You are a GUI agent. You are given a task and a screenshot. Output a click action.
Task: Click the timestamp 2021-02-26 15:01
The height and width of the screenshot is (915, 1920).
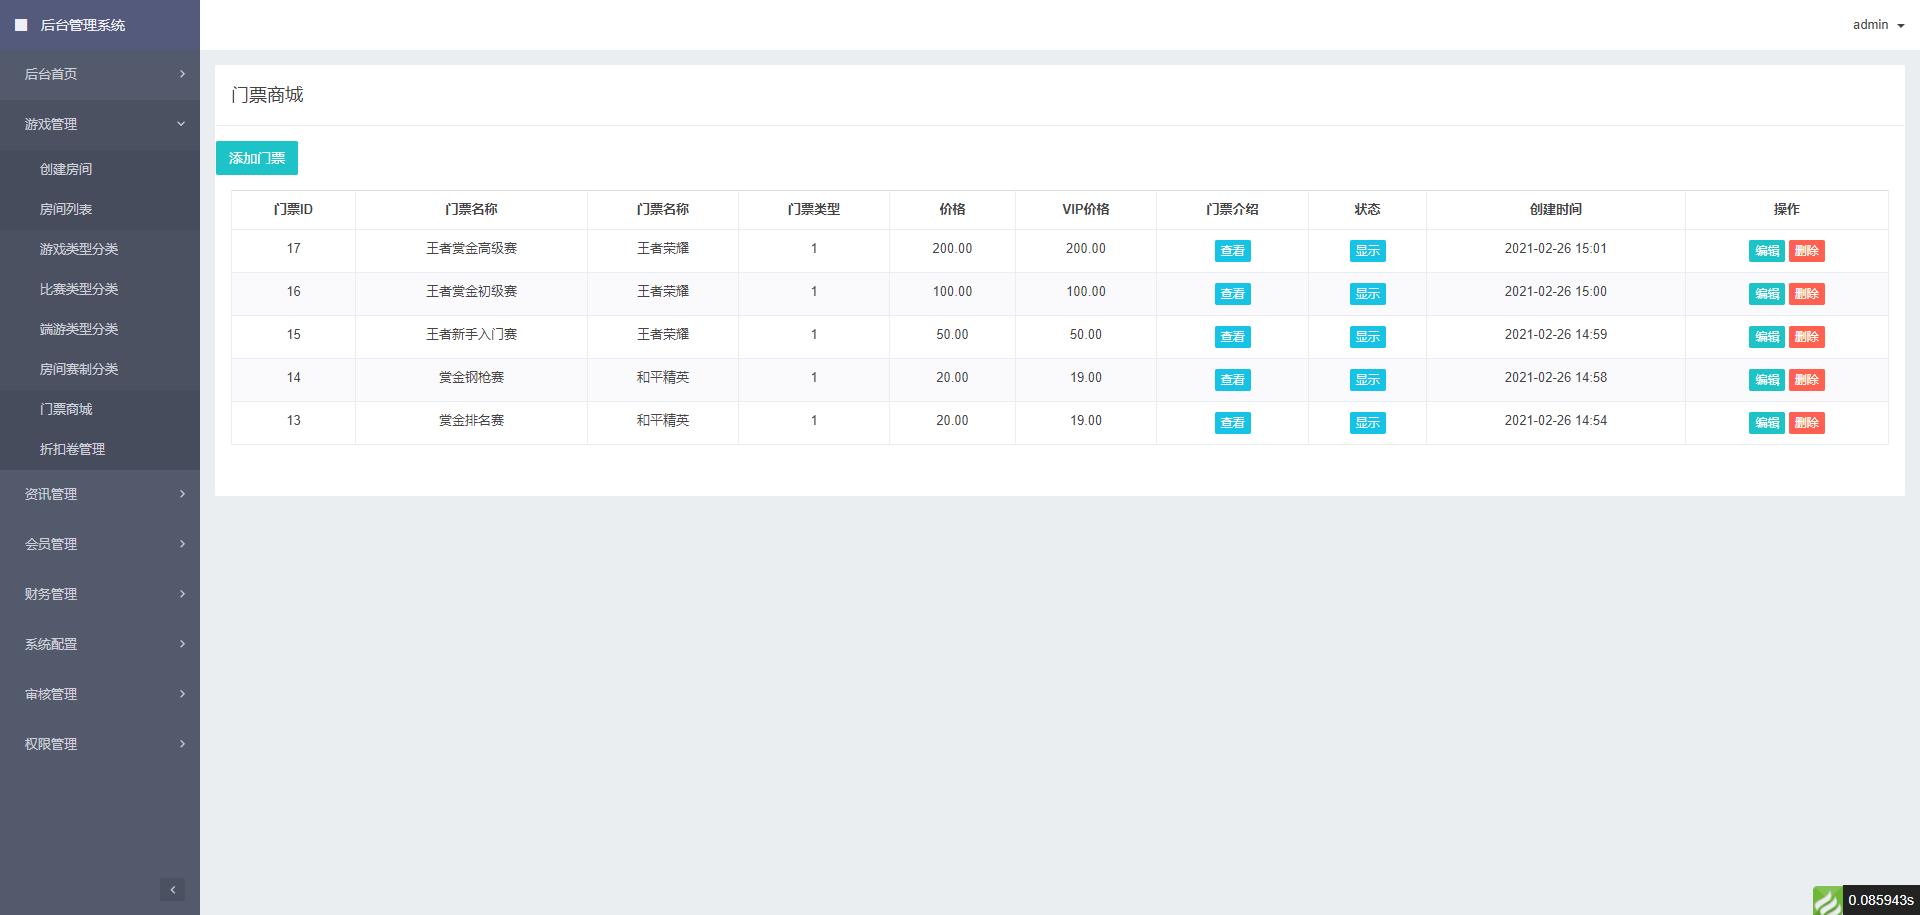(1556, 248)
